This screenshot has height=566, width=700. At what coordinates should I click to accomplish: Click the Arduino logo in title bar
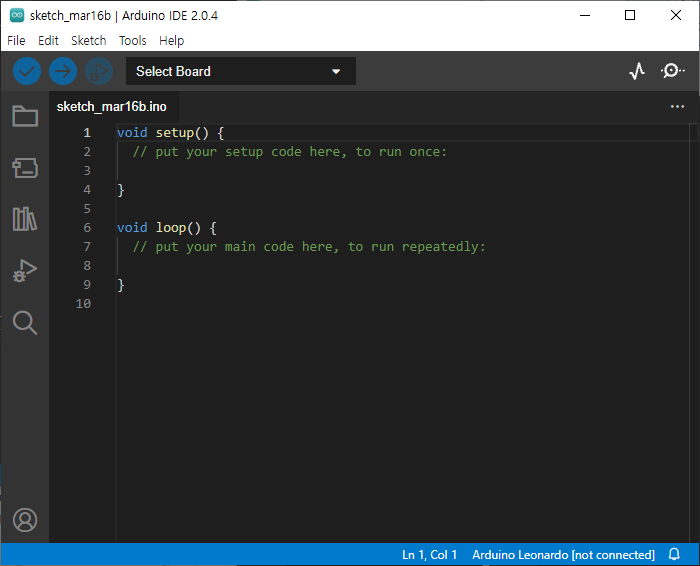(17, 15)
